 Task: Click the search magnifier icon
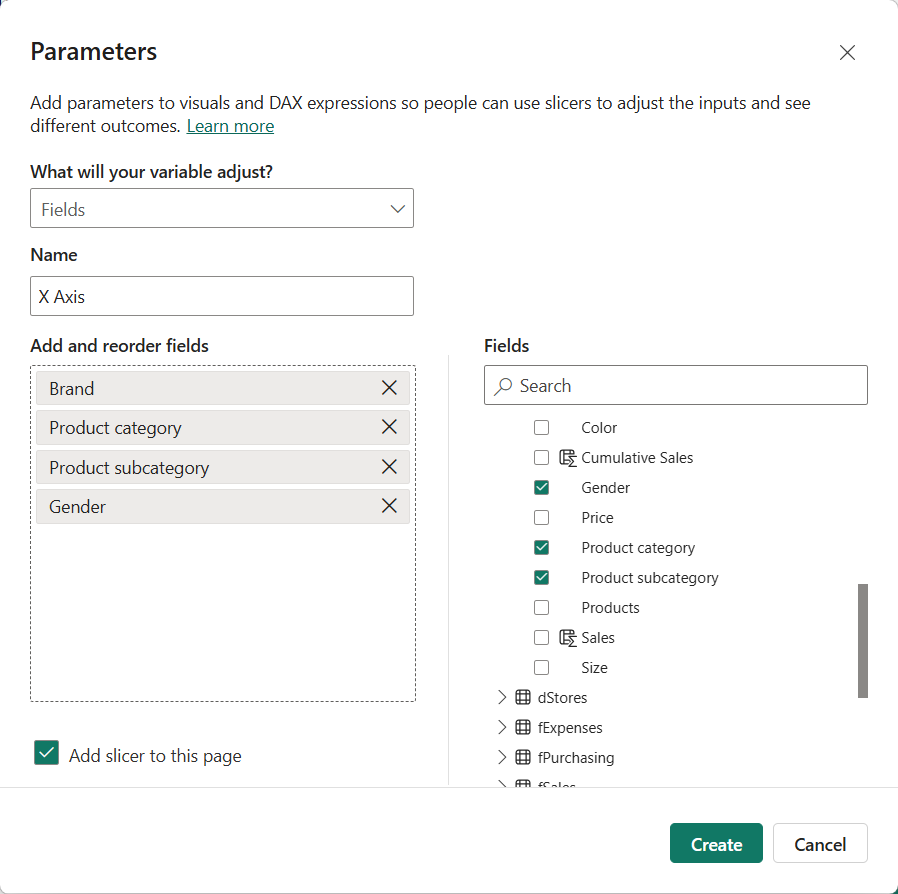[x=503, y=386]
